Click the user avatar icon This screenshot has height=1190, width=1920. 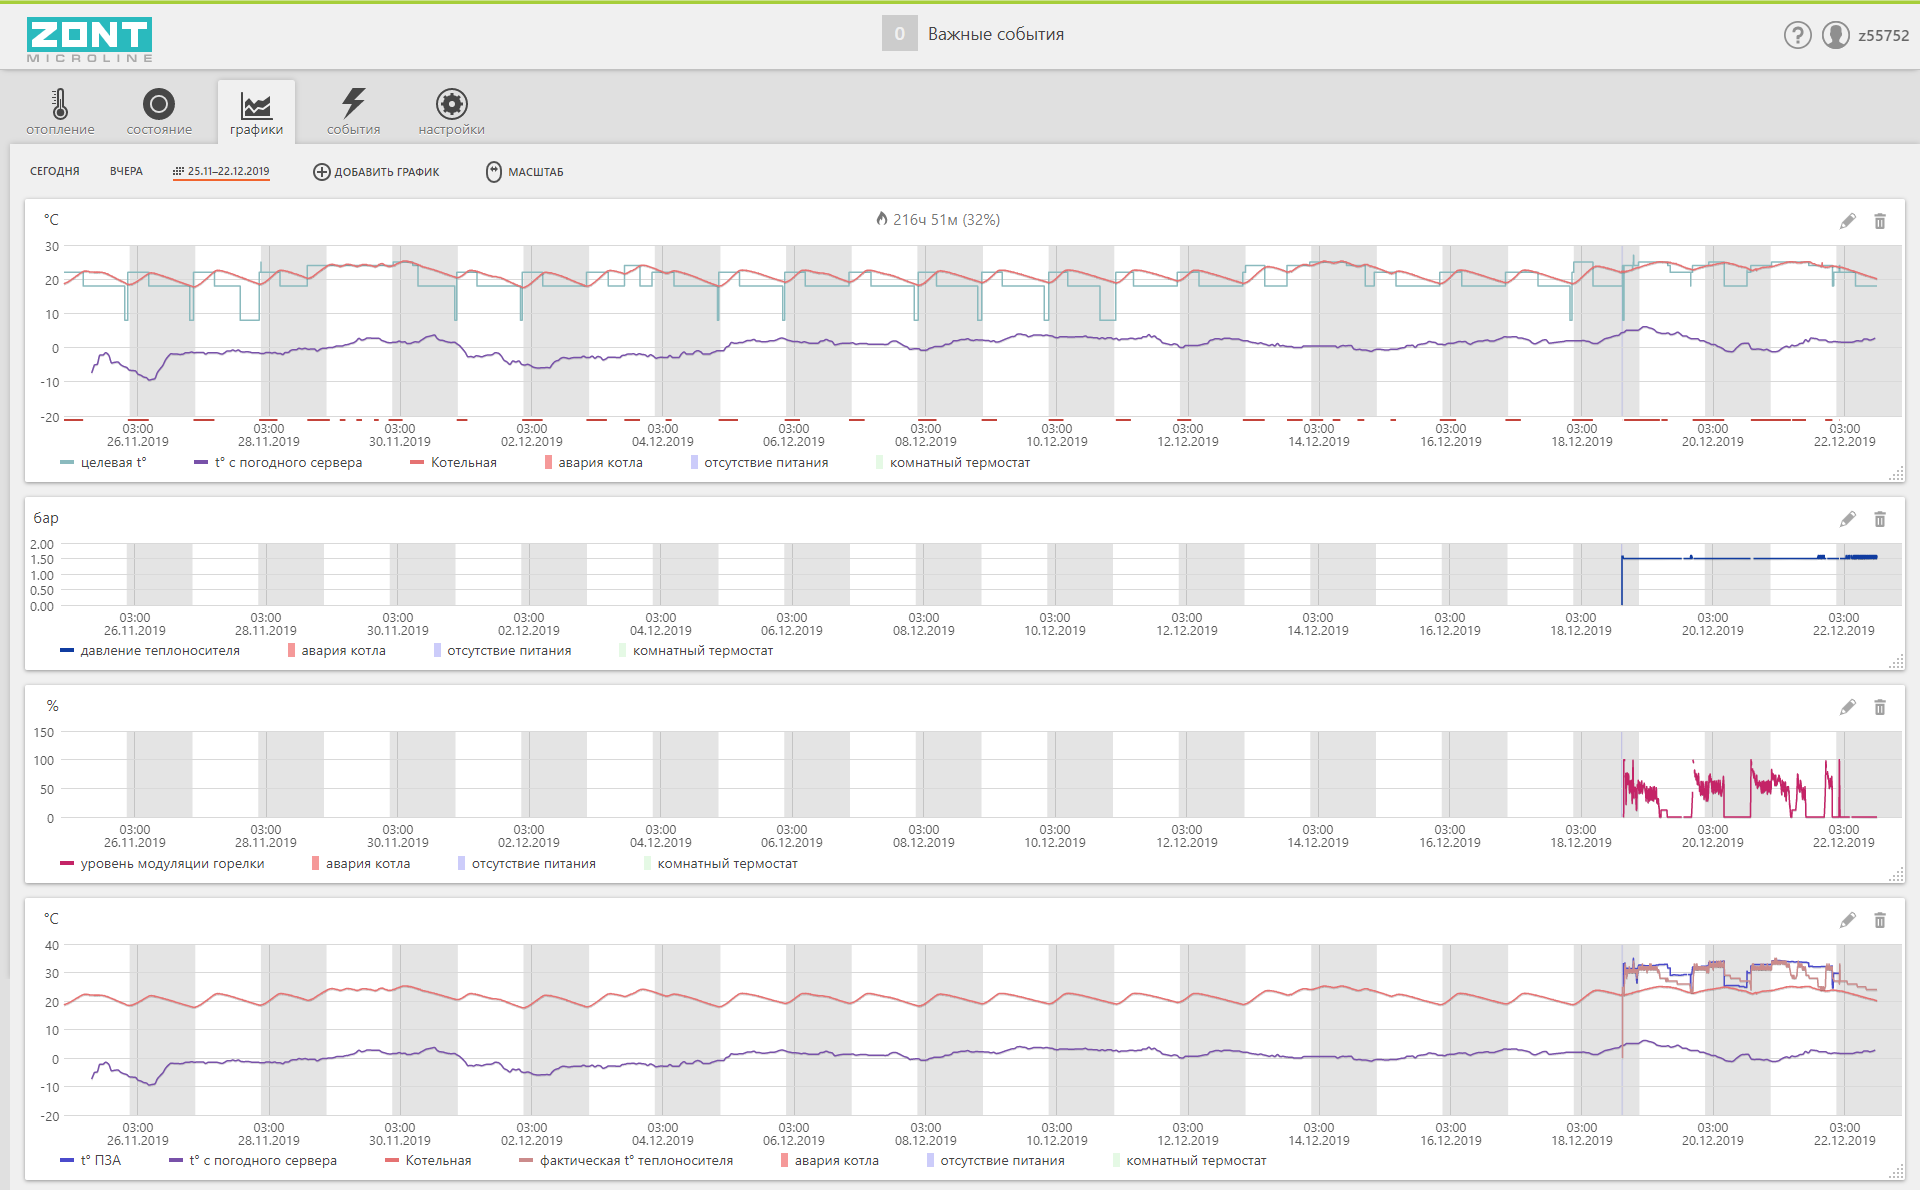tap(1836, 35)
